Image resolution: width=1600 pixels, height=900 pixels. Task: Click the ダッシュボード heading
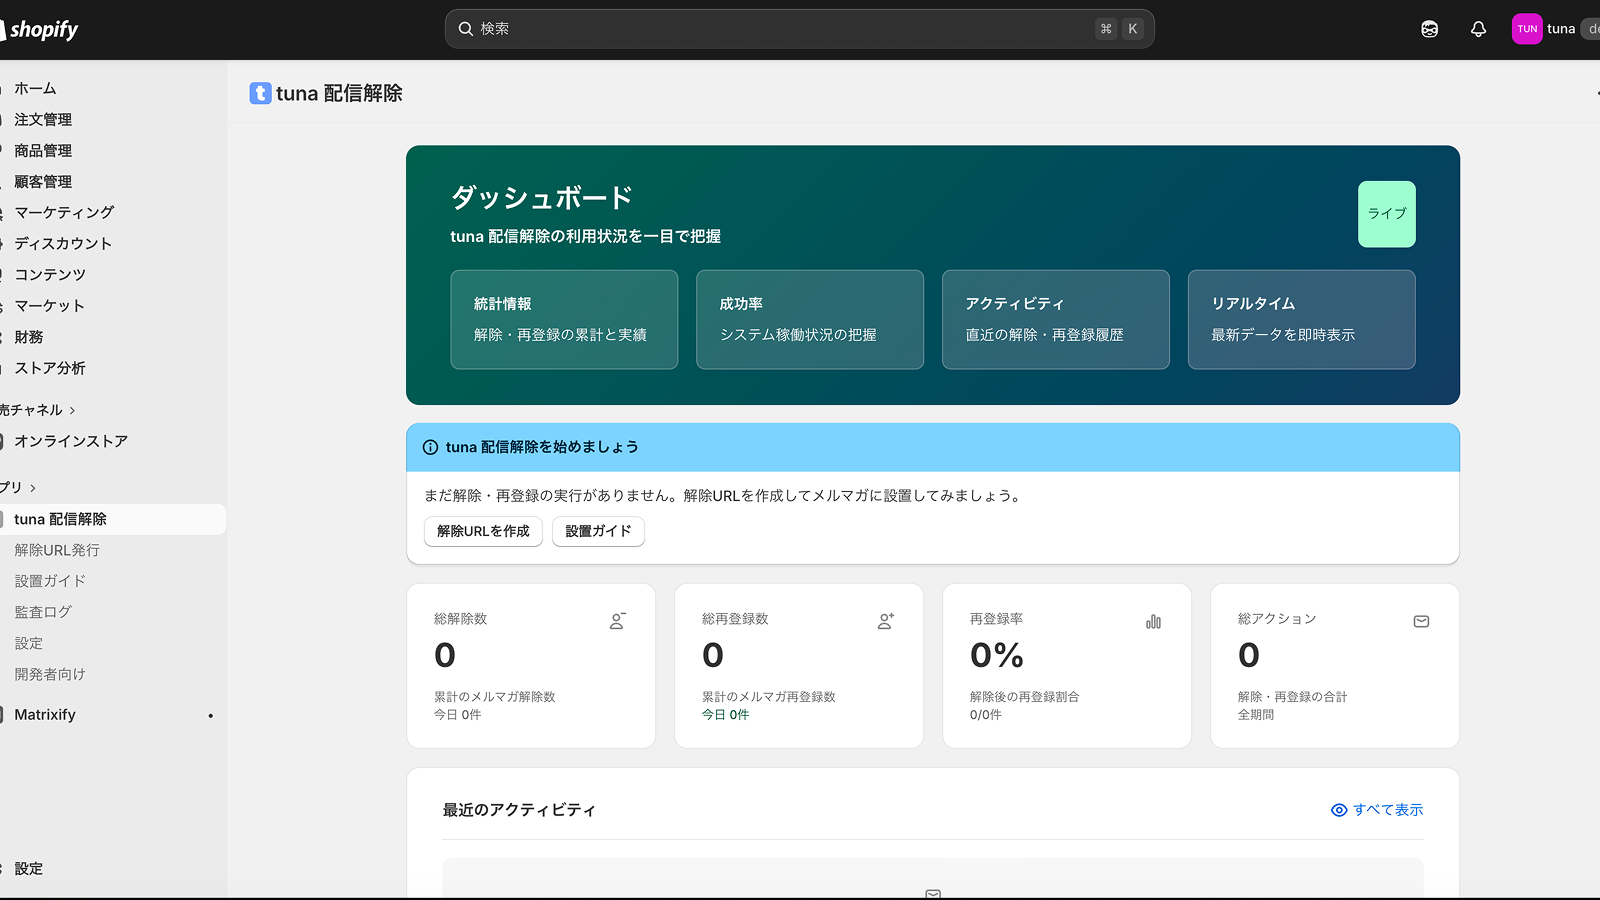[542, 198]
